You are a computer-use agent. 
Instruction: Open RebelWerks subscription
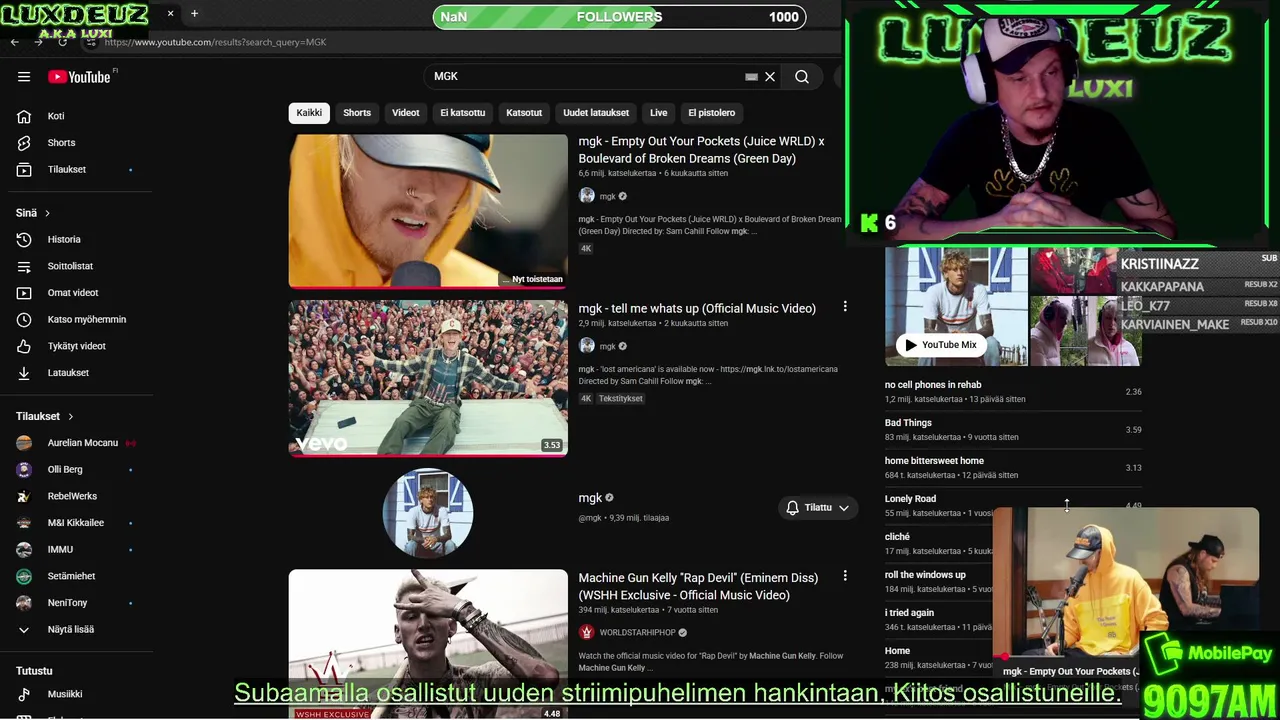click(x=72, y=496)
